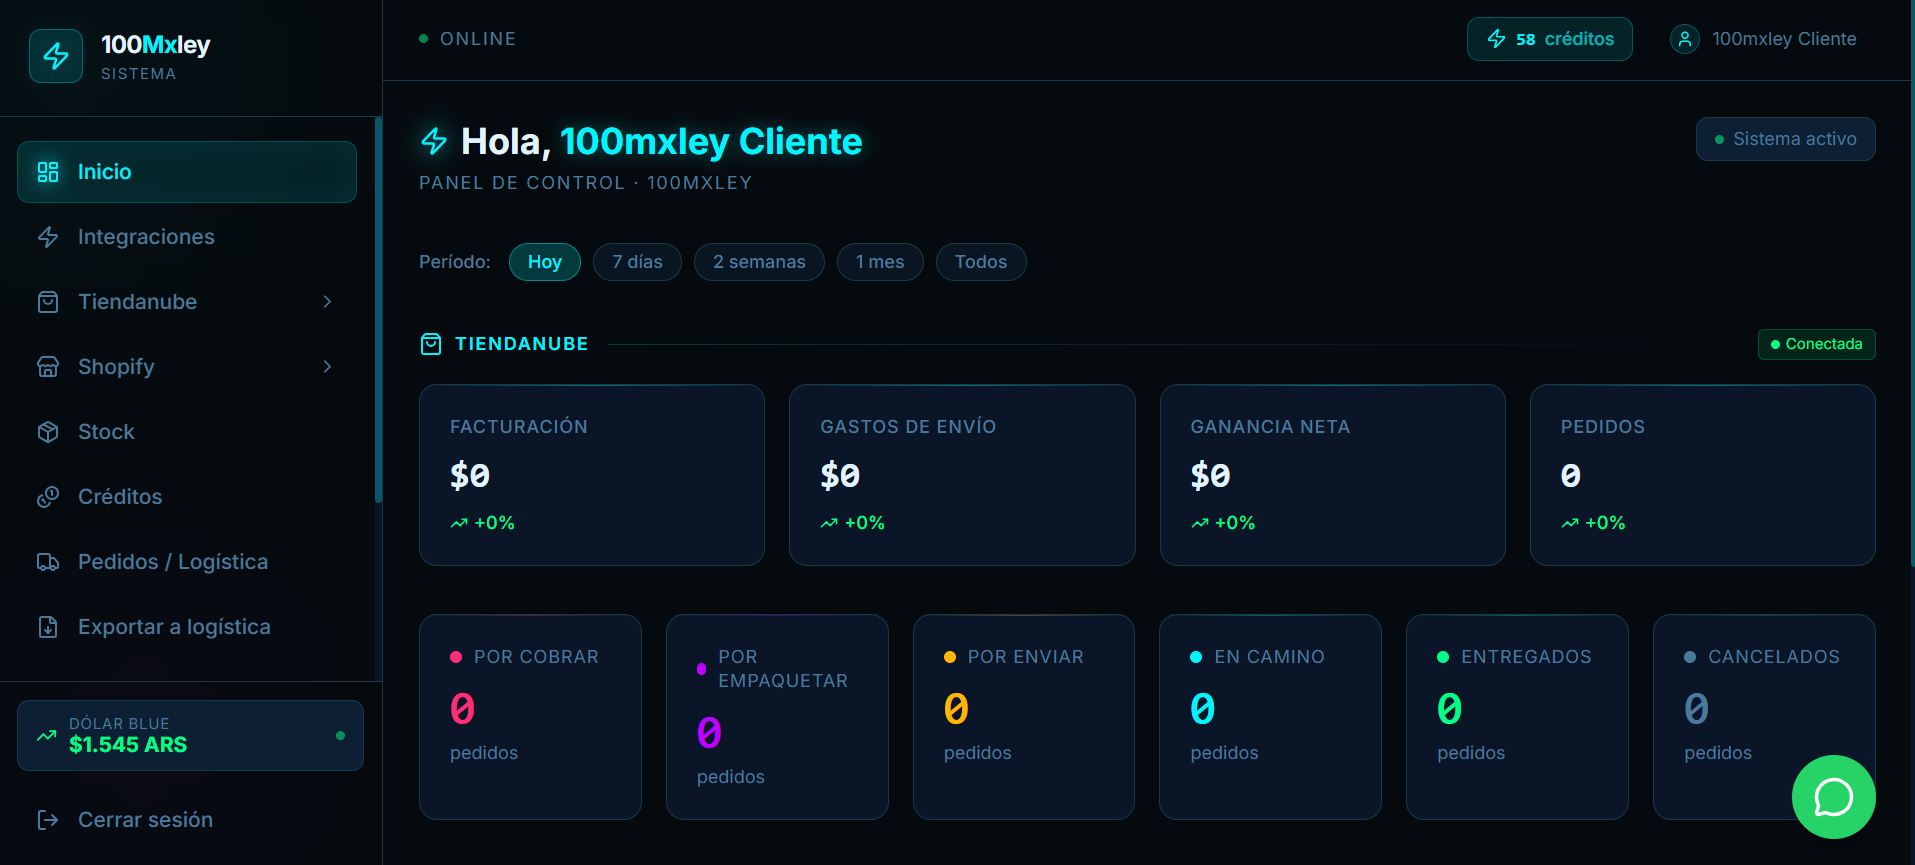1915x865 pixels.
Task: Click the ONLINE status text
Action: click(x=478, y=39)
